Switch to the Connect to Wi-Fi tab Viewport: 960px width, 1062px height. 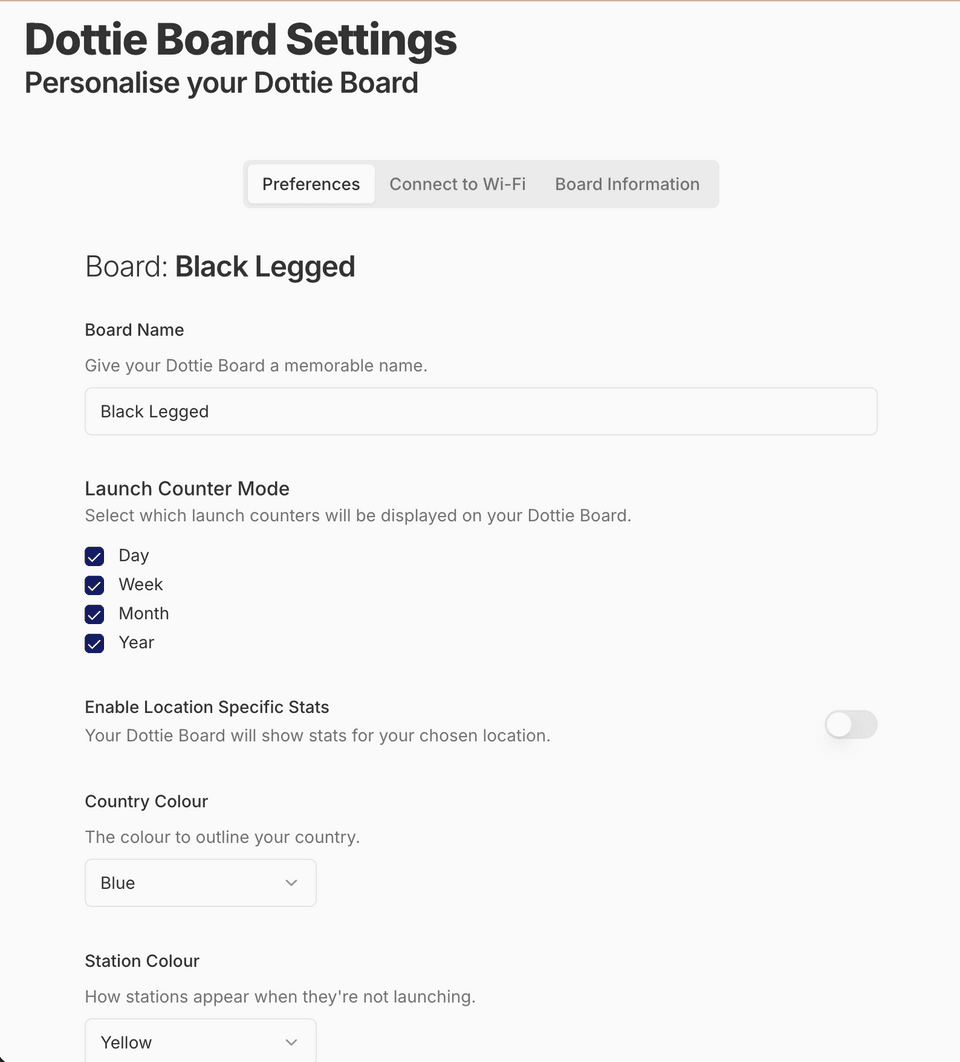(x=457, y=184)
